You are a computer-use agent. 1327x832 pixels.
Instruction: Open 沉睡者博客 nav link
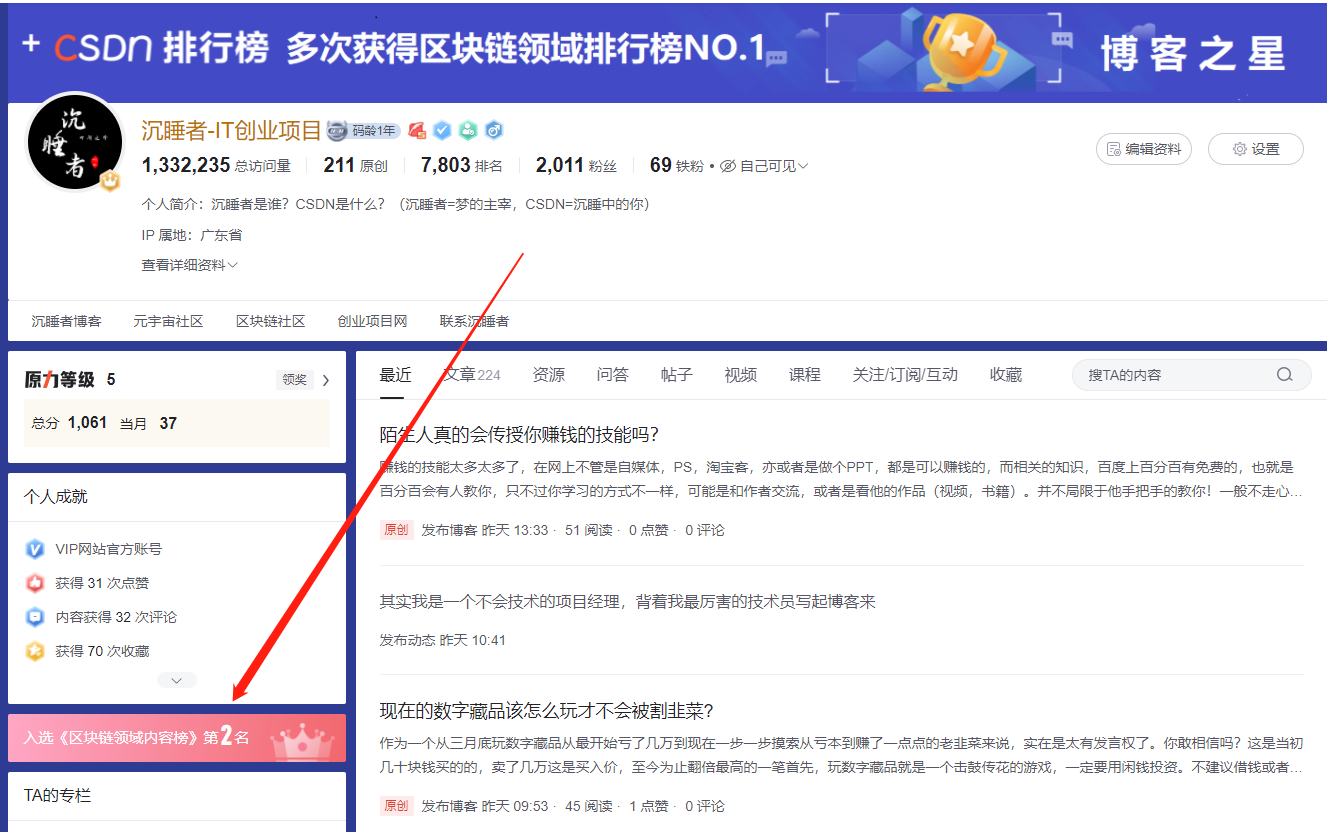66,321
